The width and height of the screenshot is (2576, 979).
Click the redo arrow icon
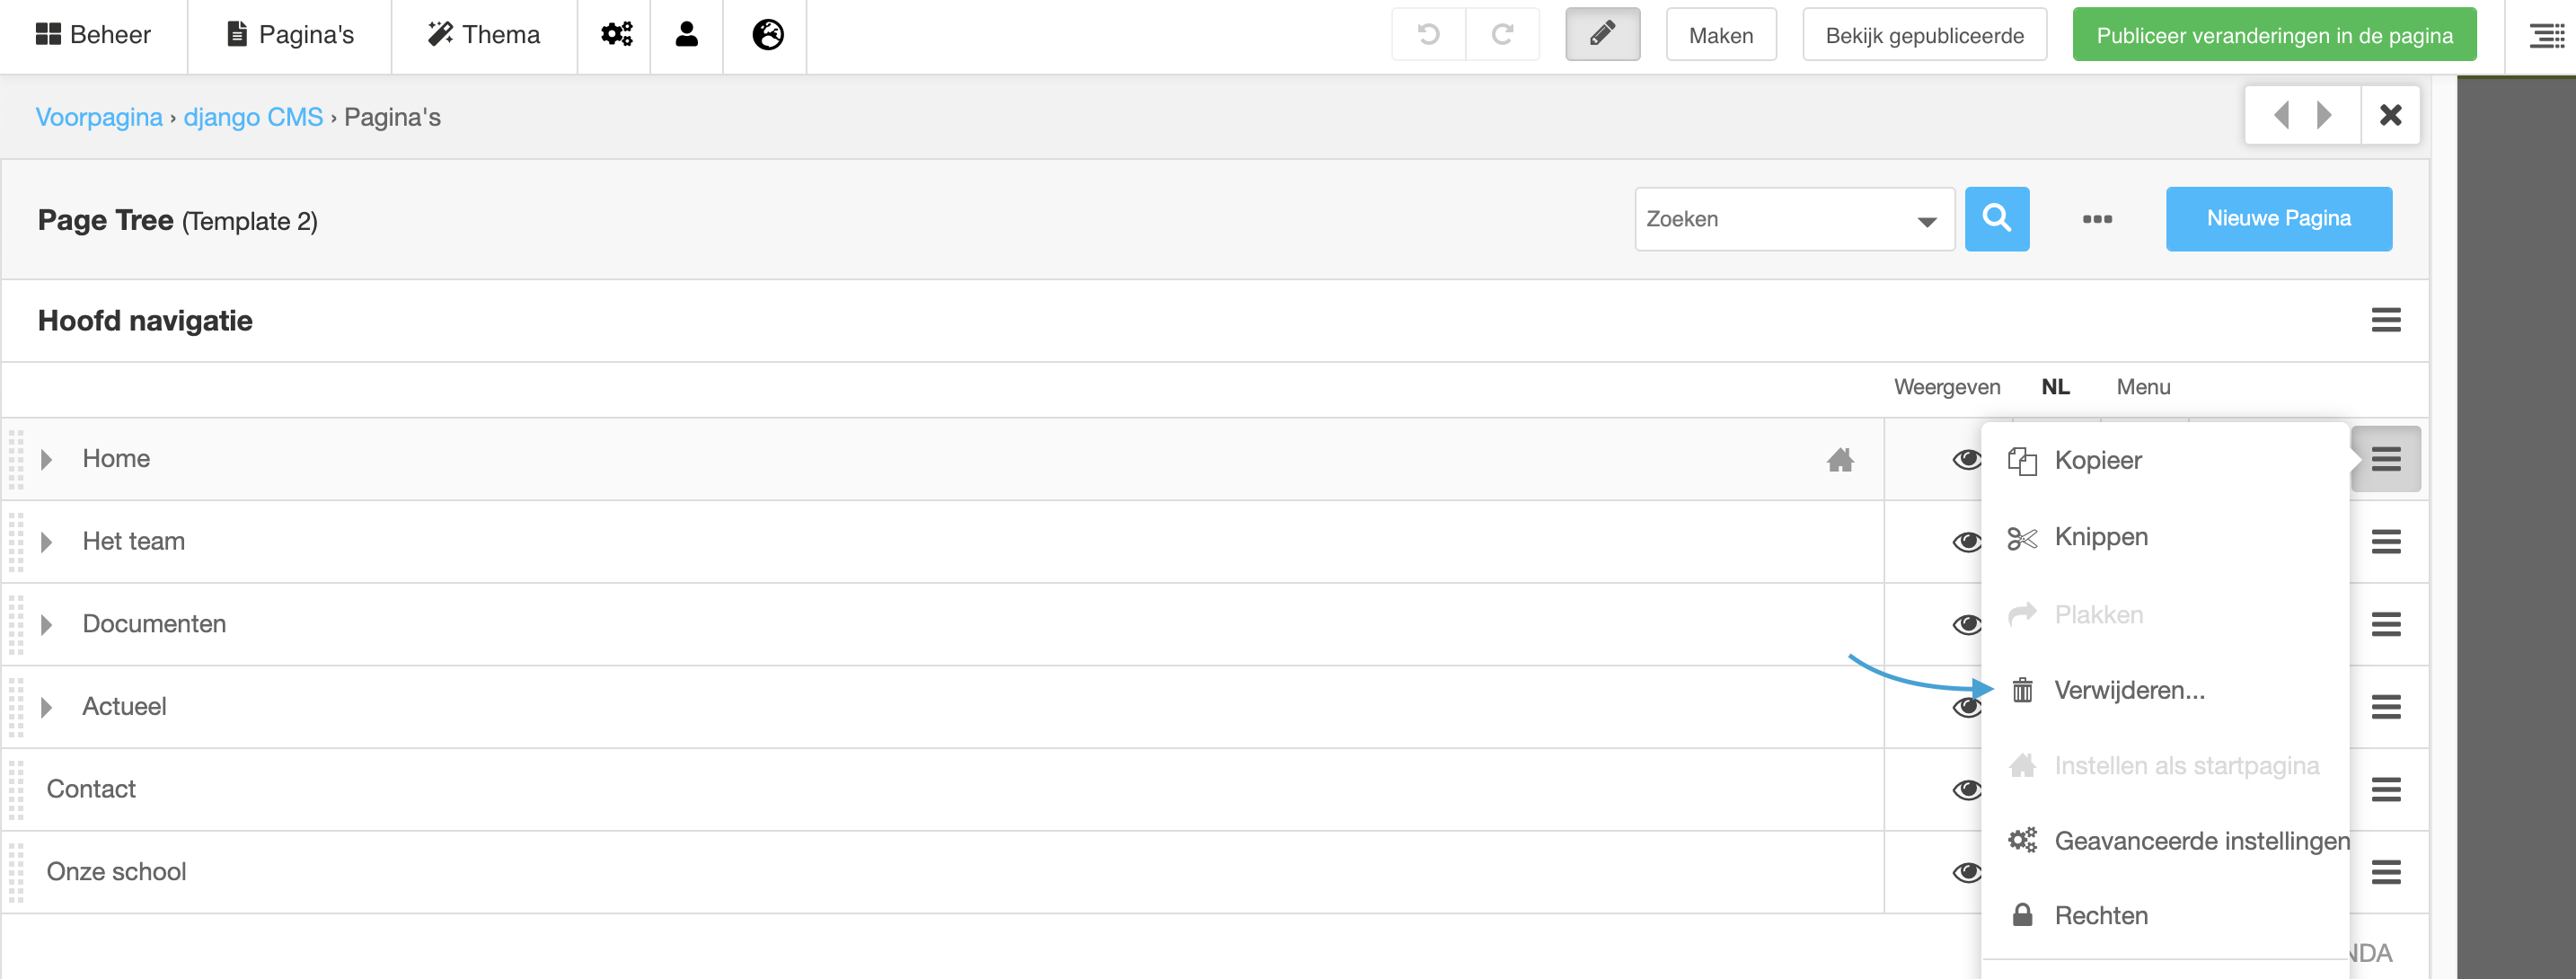pos(1502,35)
